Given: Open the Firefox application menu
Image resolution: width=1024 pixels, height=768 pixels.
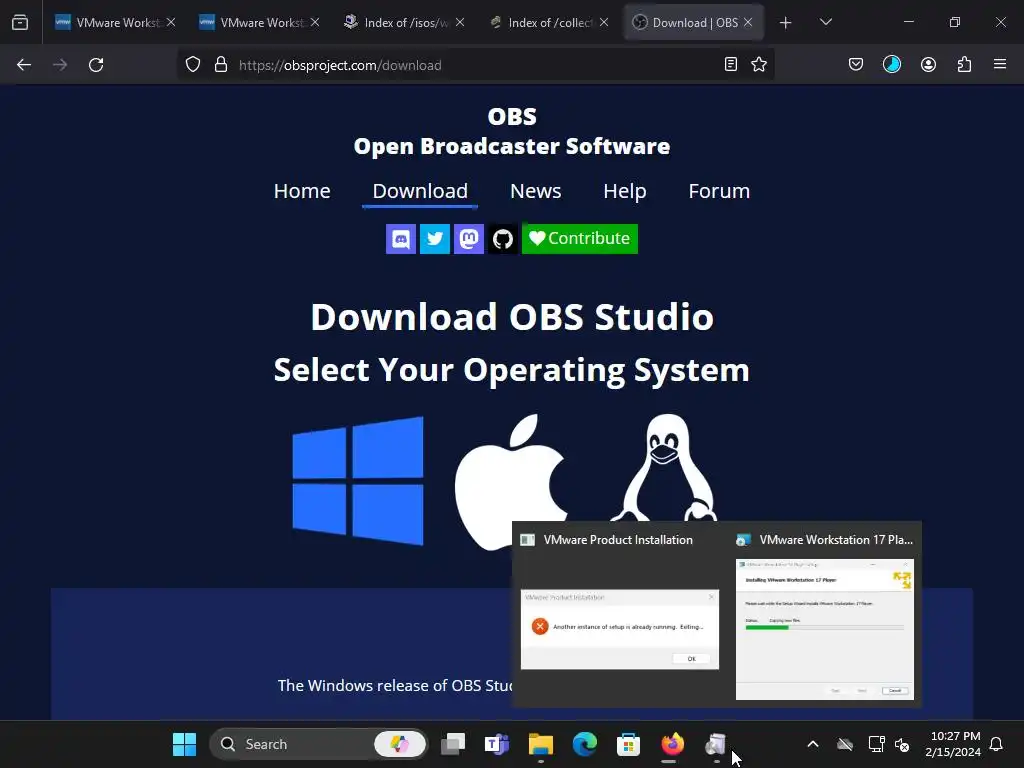Looking at the screenshot, I should 1000,64.
